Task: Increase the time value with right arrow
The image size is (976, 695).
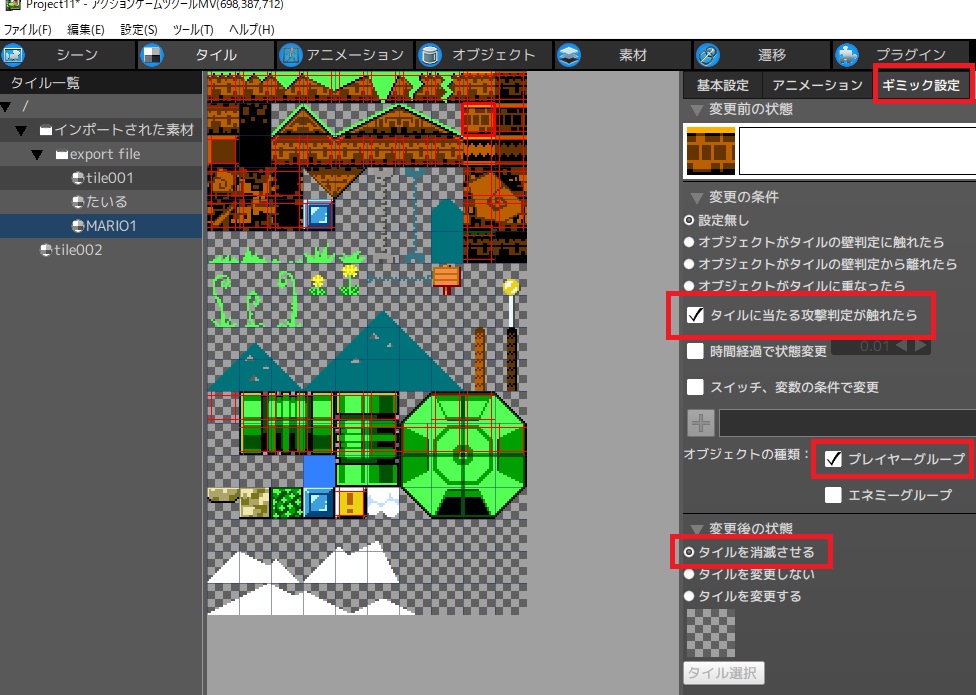Action: point(921,346)
